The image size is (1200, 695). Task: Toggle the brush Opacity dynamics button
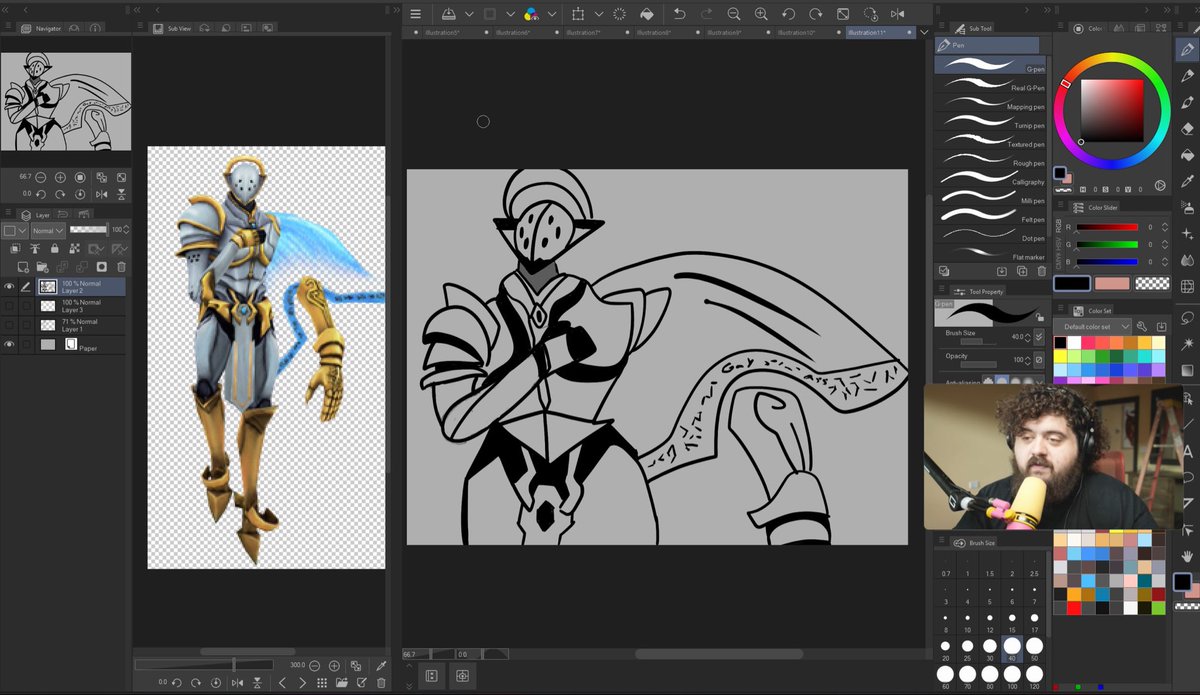pyautogui.click(x=1038, y=360)
